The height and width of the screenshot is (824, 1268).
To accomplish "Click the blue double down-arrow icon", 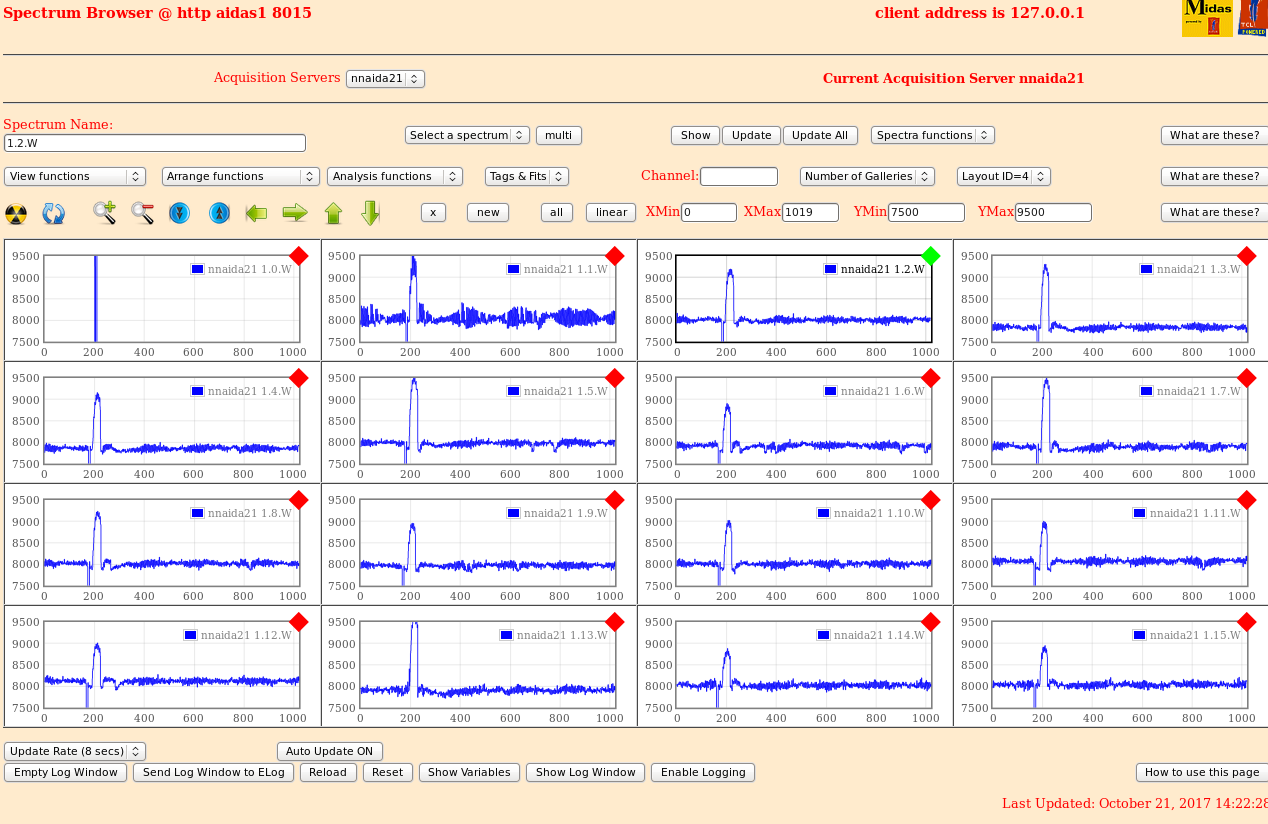I will pyautogui.click(x=180, y=213).
